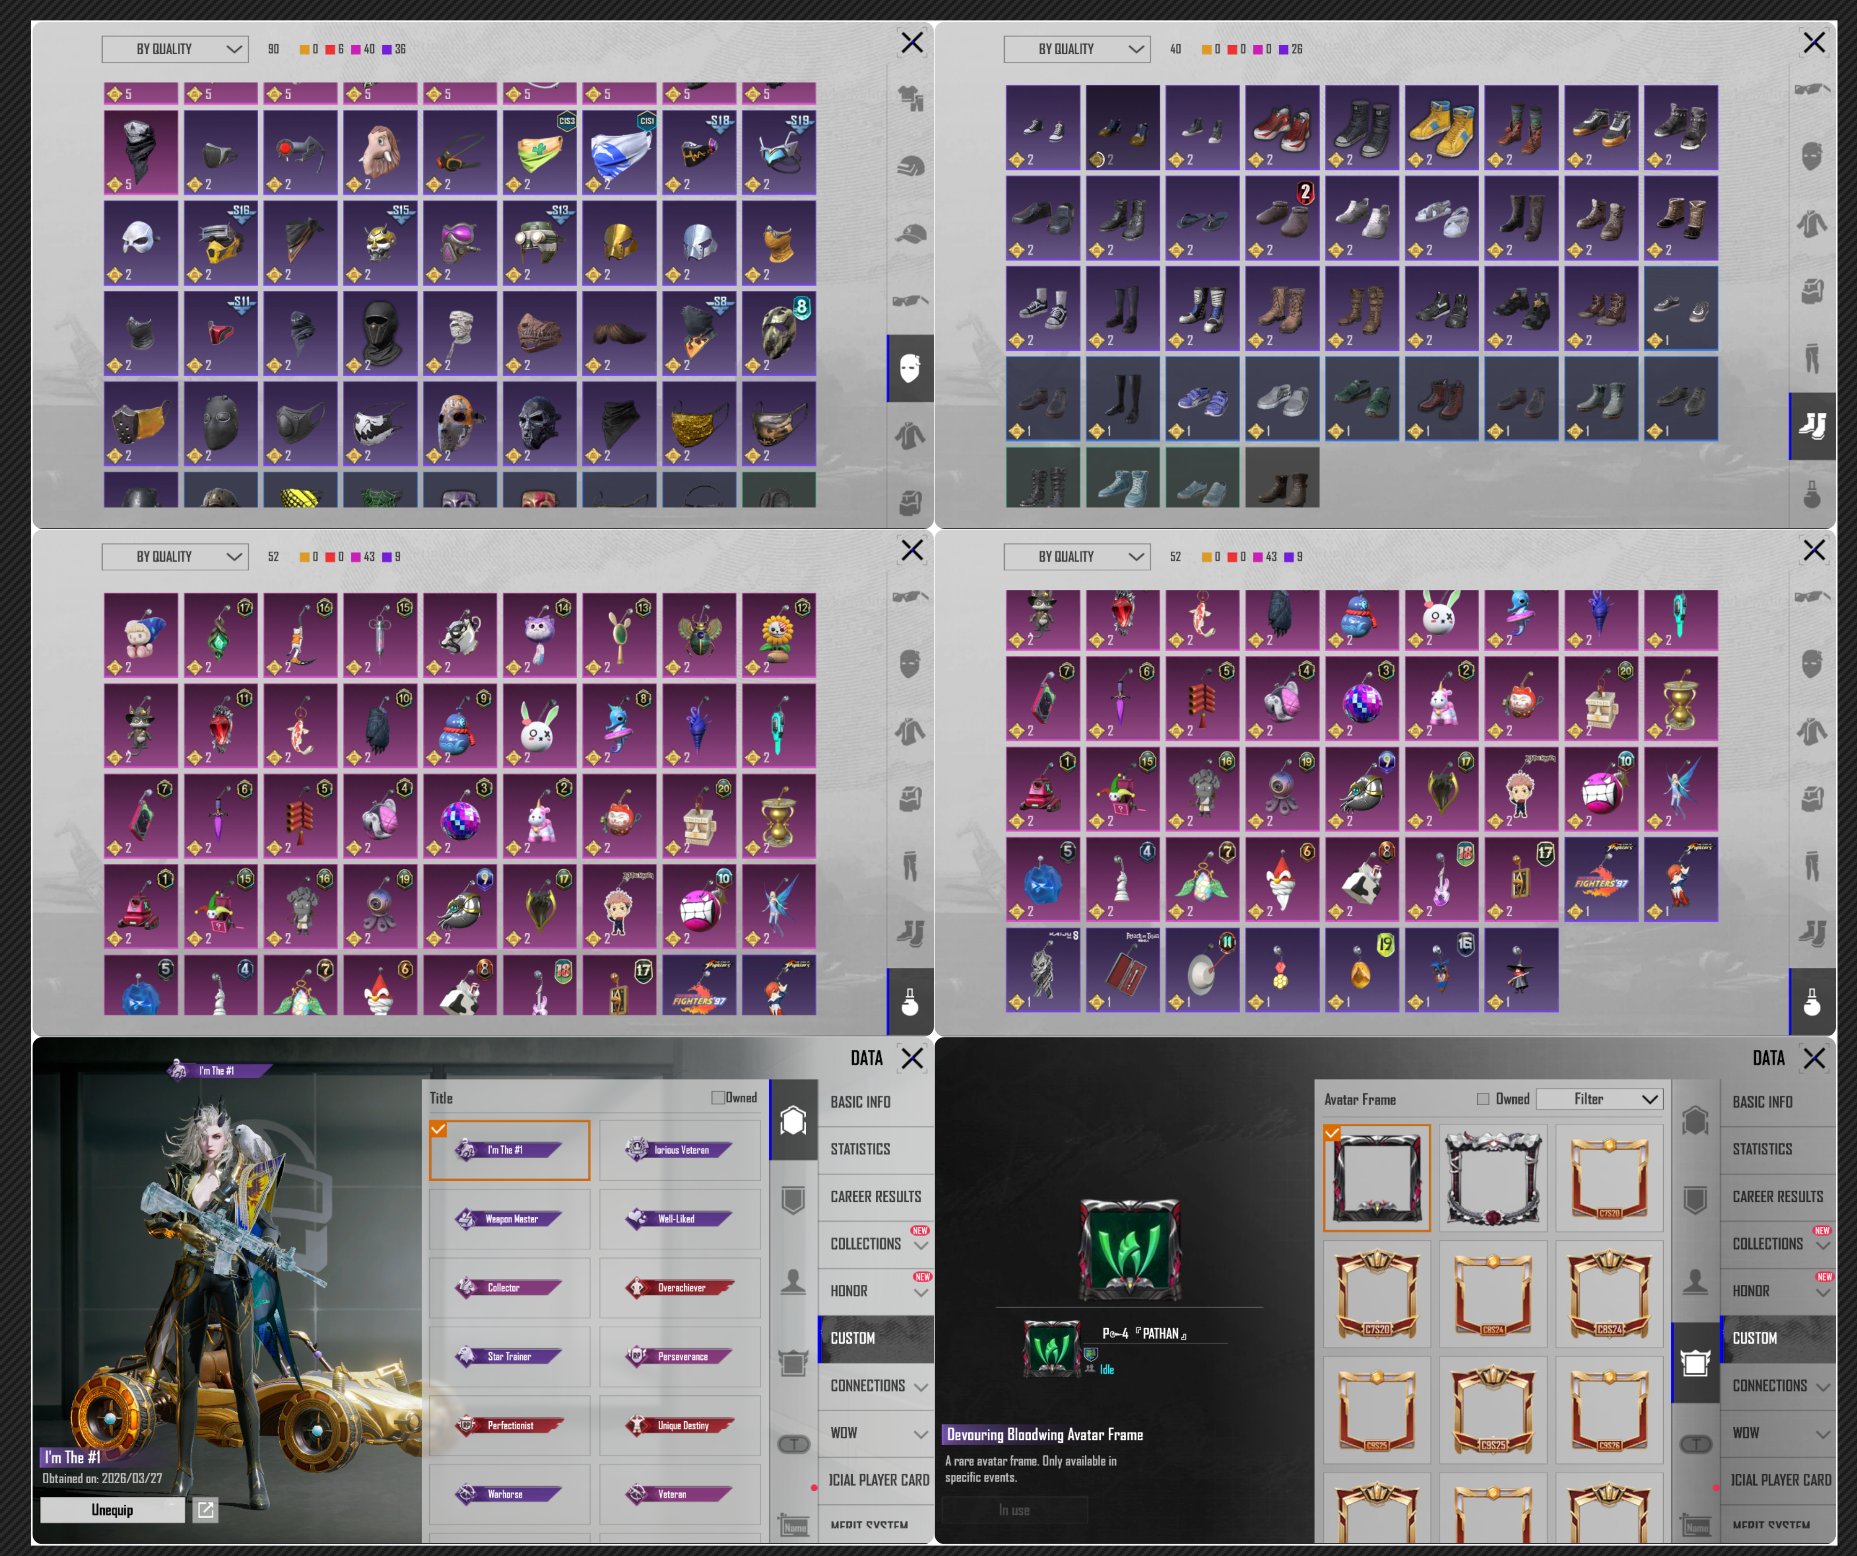Open BY QUALITY dropdown in shoes inventory
The width and height of the screenshot is (1857, 1556).
[1077, 49]
